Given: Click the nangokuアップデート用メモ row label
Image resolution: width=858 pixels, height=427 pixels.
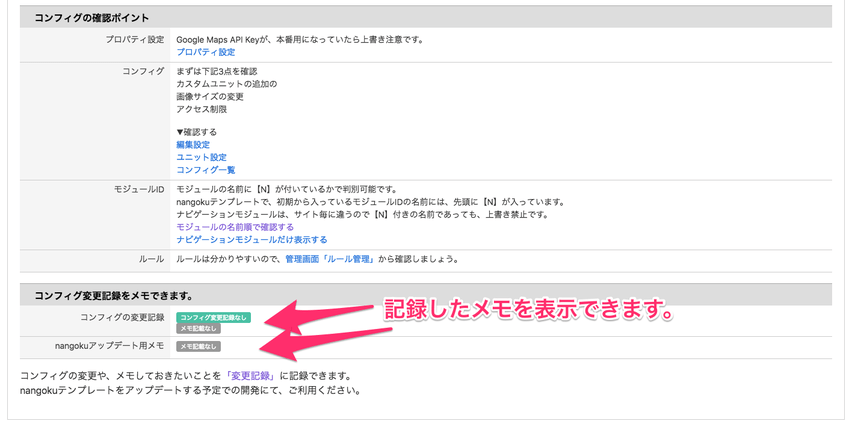Looking at the screenshot, I should click(111, 346).
